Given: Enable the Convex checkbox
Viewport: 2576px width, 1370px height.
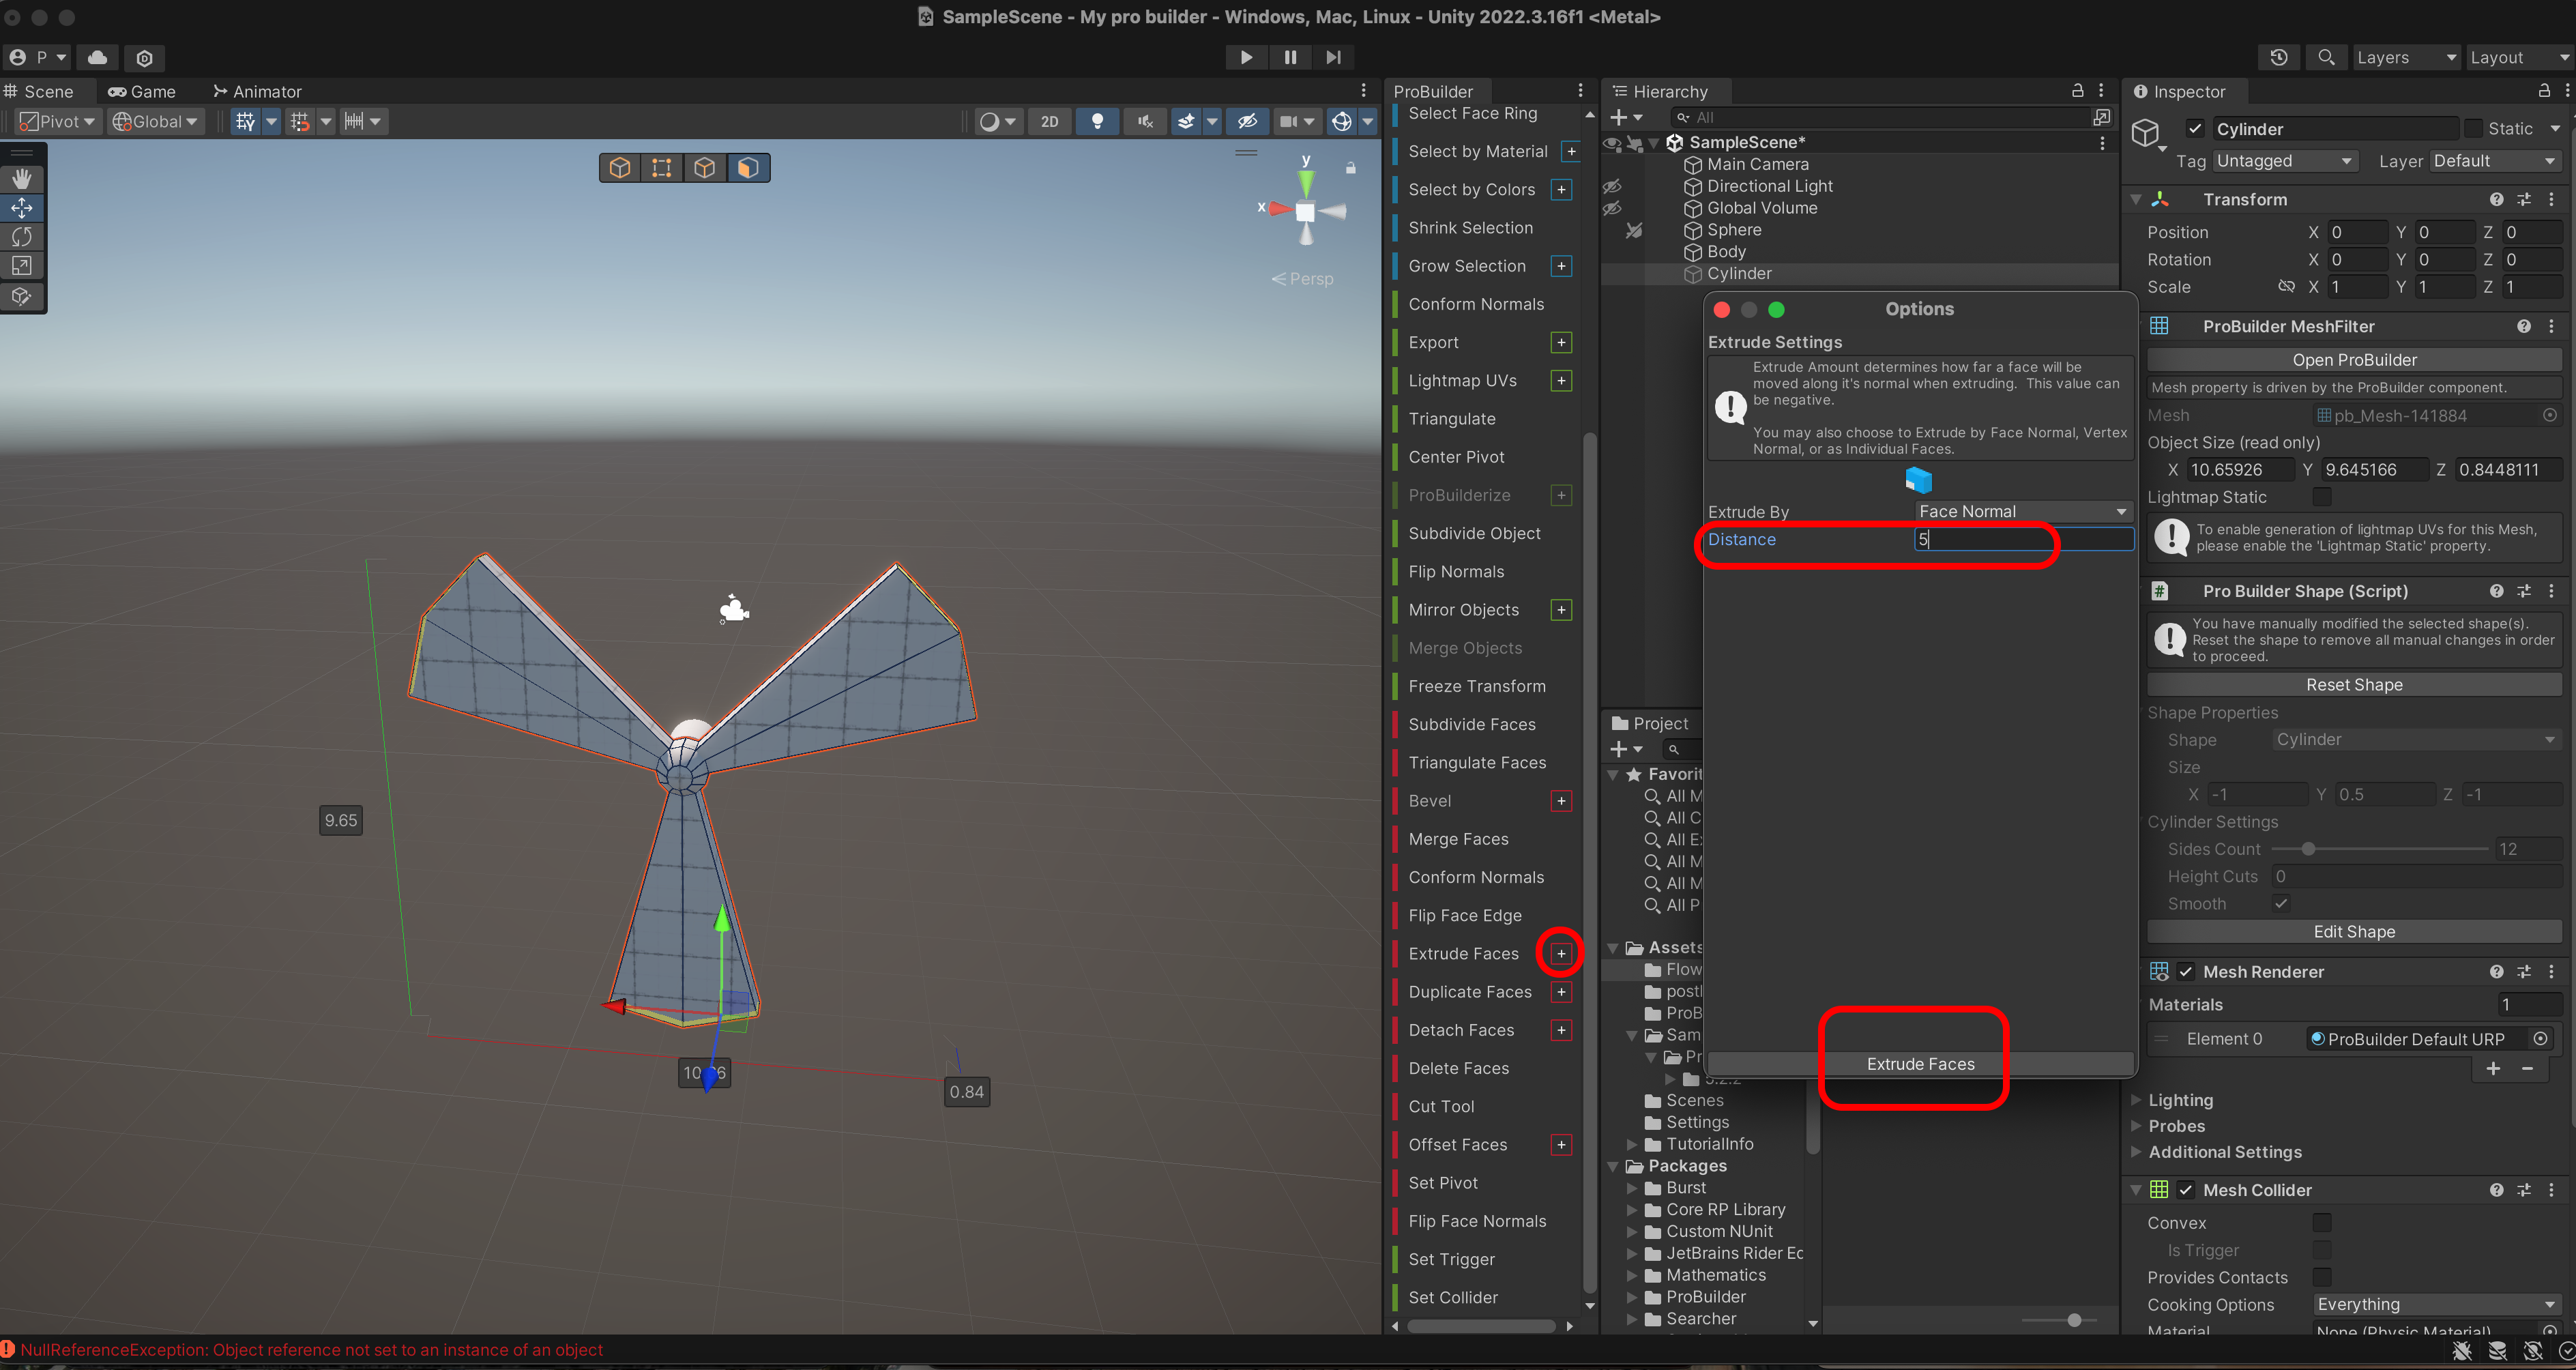Looking at the screenshot, I should point(2321,1222).
